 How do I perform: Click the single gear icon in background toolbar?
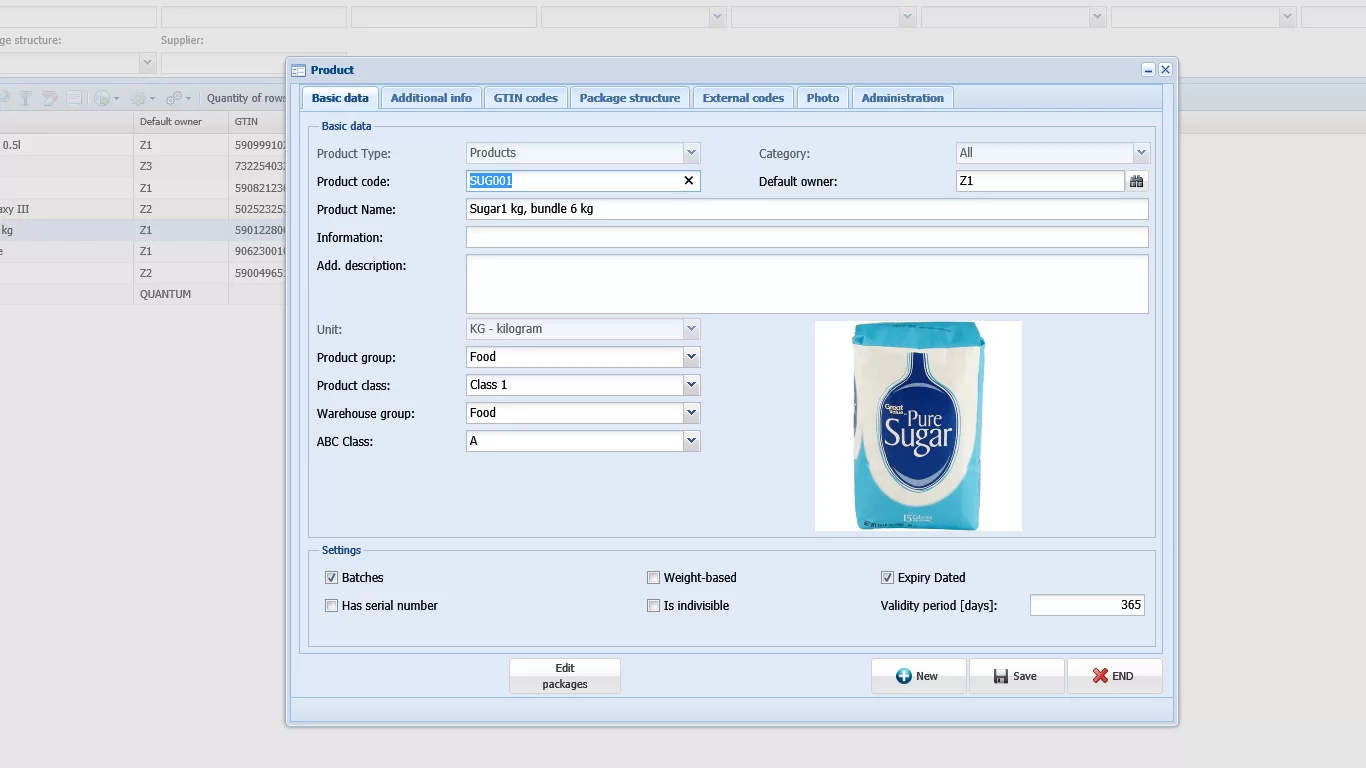138,98
